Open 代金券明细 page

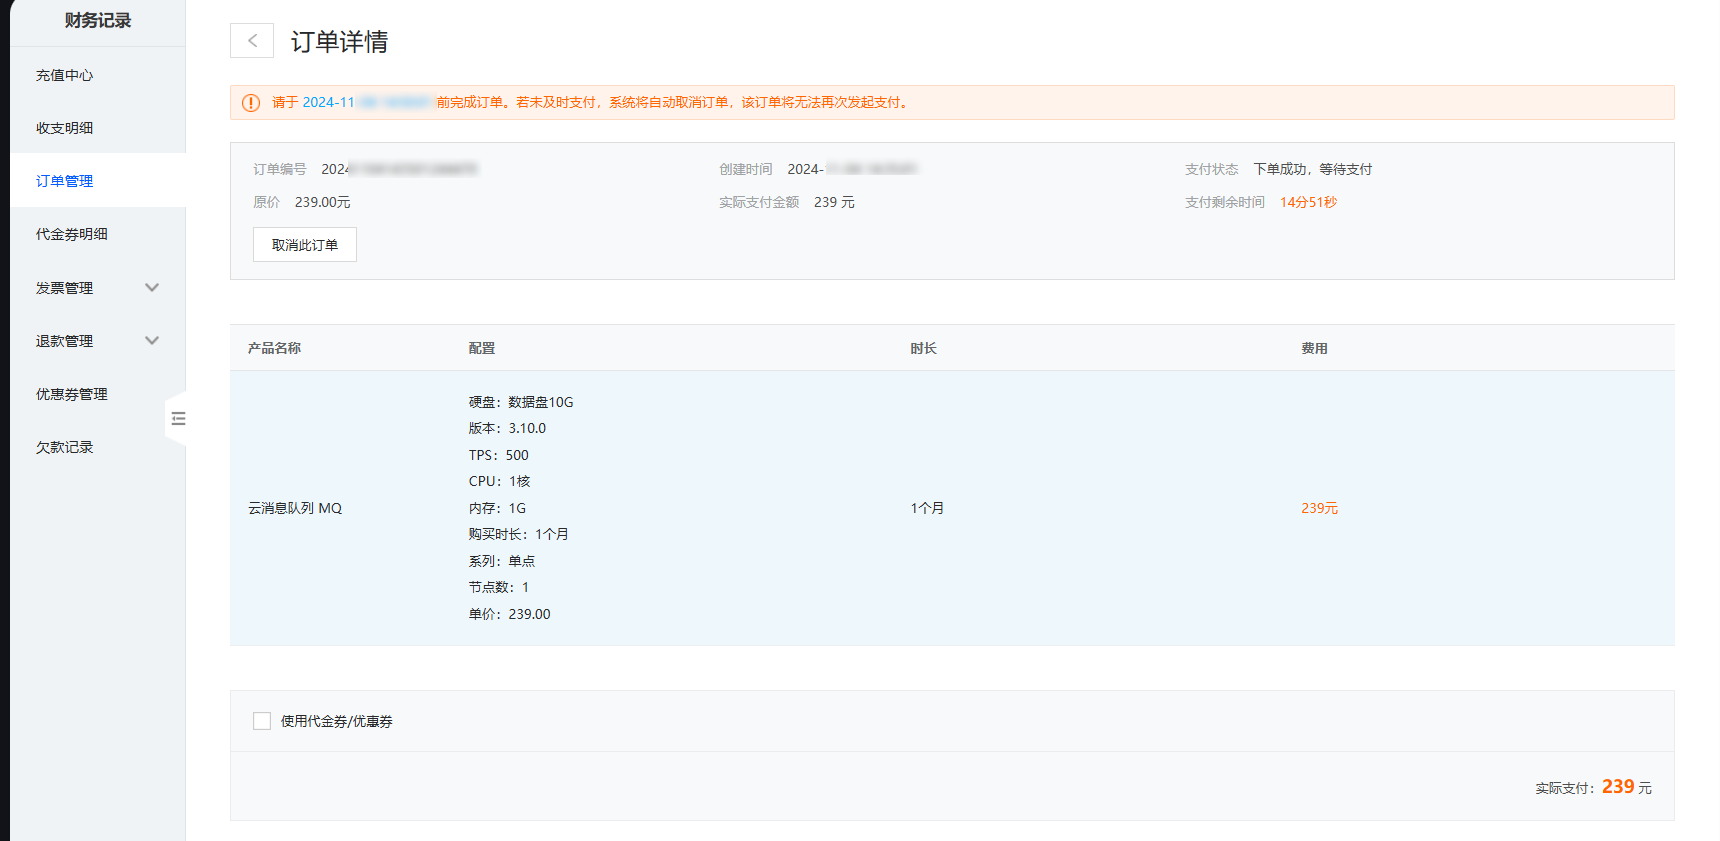click(72, 234)
